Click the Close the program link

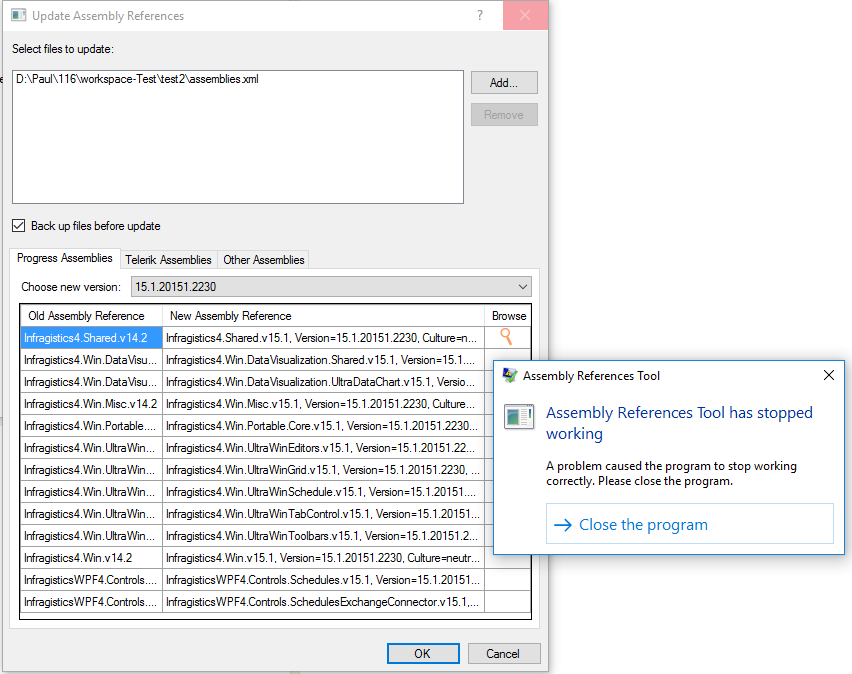[x=690, y=524]
